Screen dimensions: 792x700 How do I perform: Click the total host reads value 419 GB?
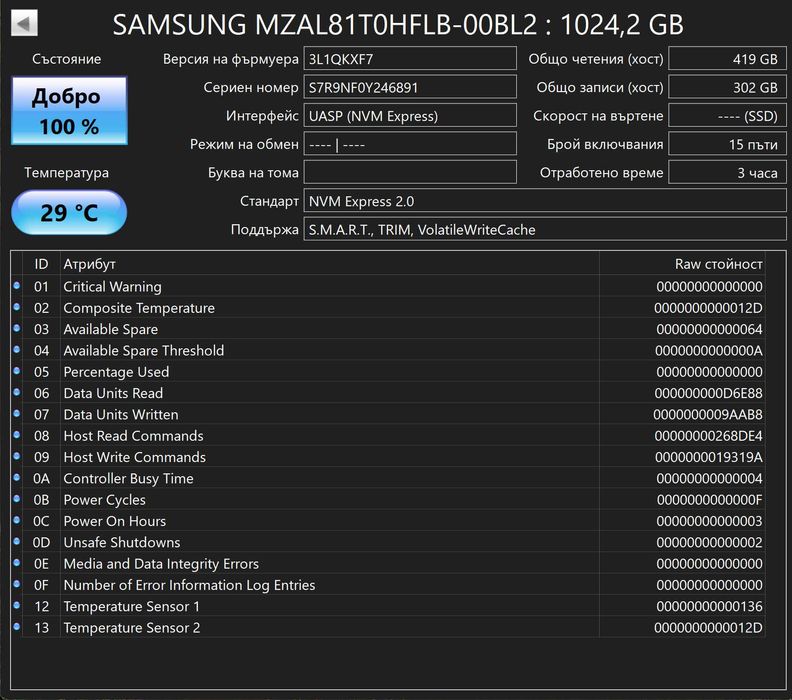point(727,59)
